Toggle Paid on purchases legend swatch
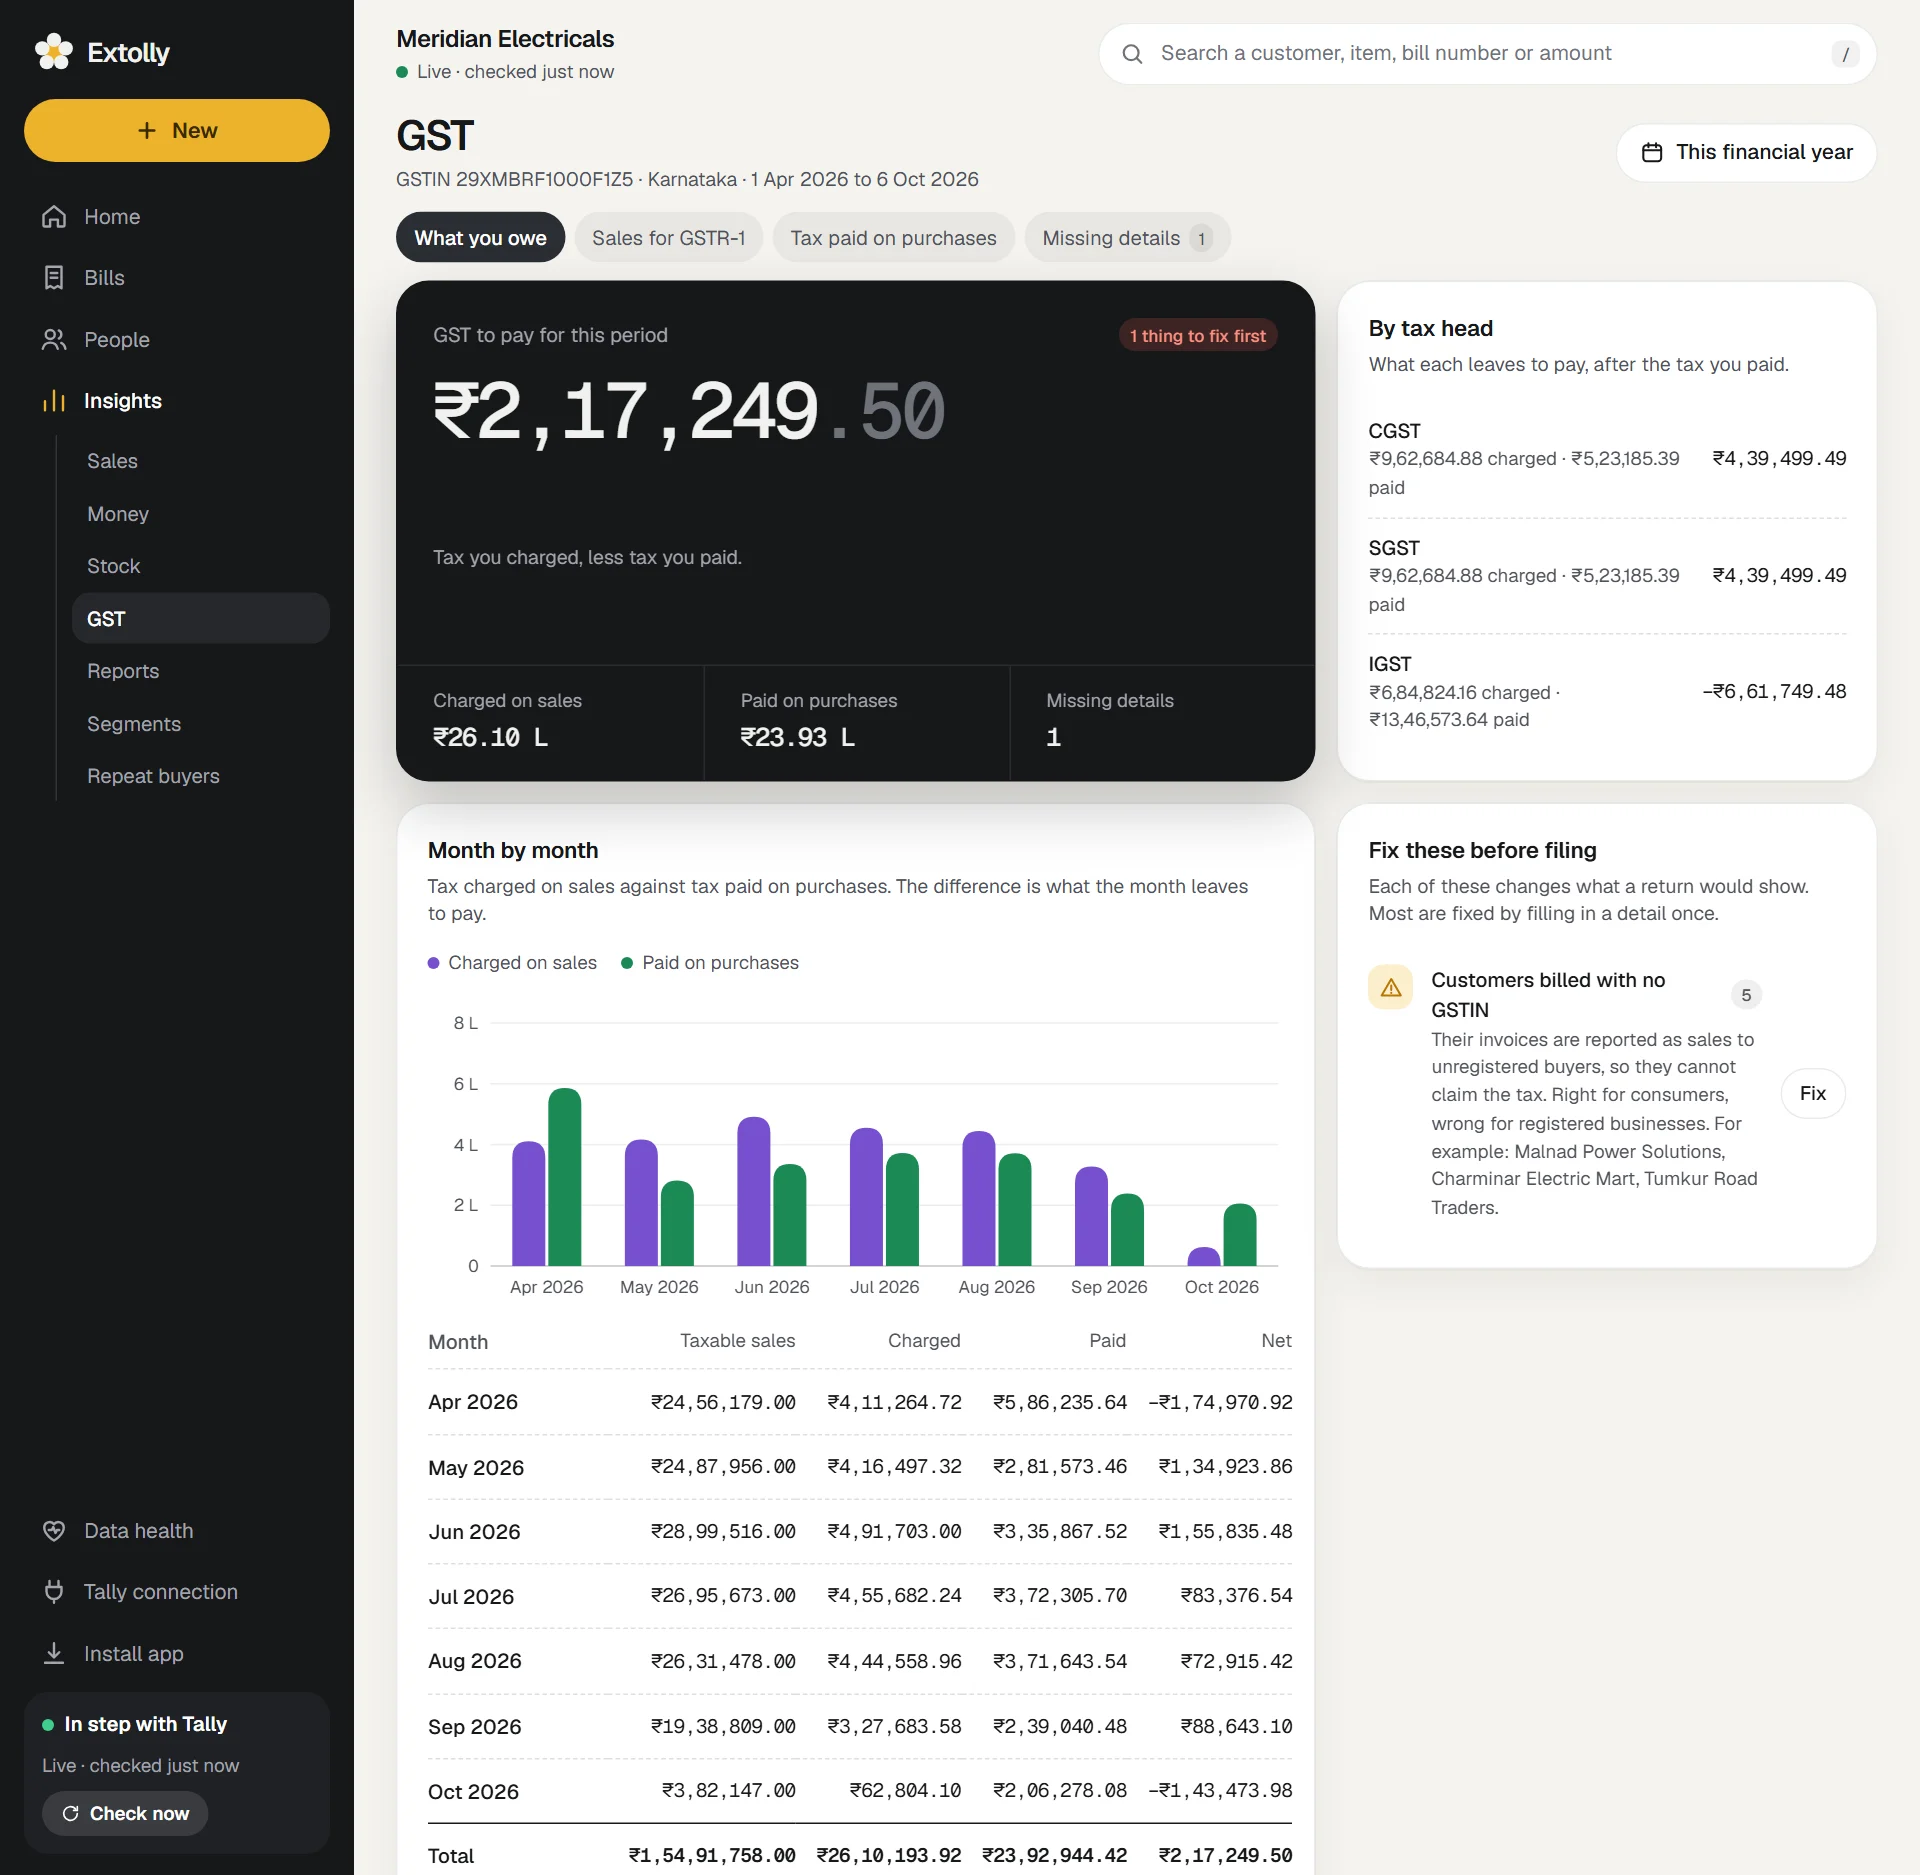Image resolution: width=1920 pixels, height=1875 pixels. tap(627, 963)
